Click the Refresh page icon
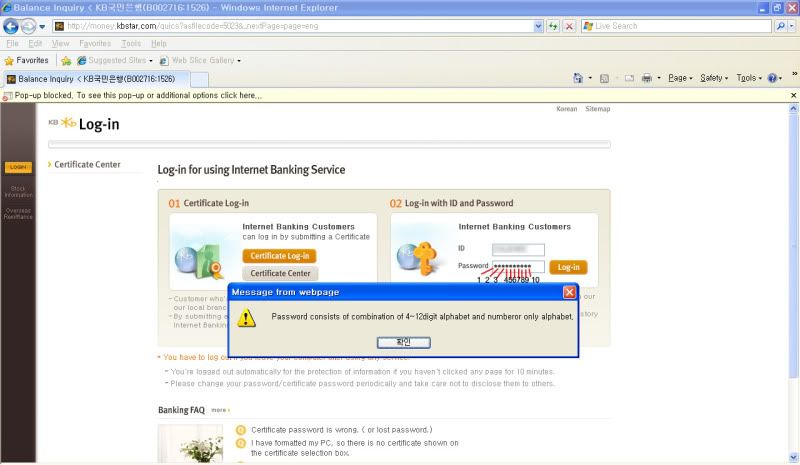 coord(552,26)
